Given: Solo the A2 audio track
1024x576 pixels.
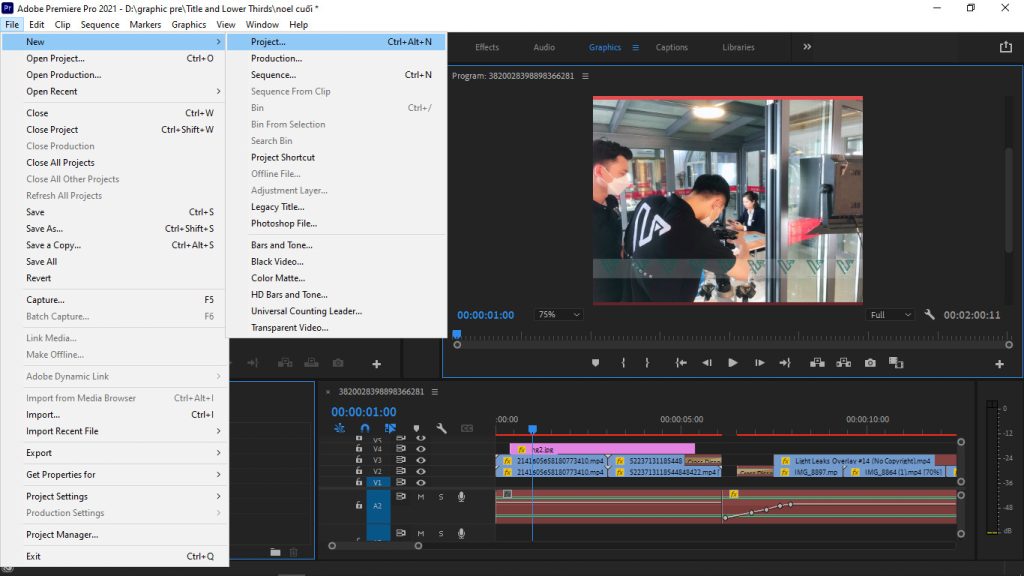Looking at the screenshot, I should [440, 496].
